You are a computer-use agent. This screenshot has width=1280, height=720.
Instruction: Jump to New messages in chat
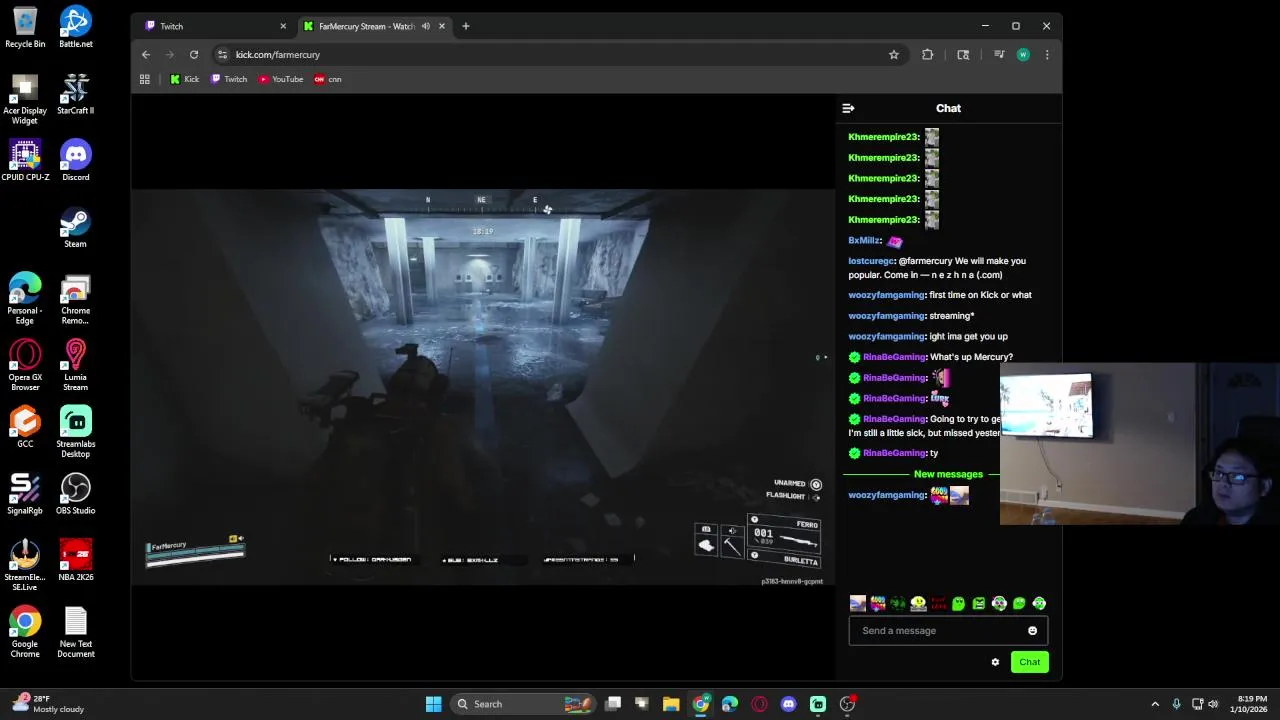(948, 474)
